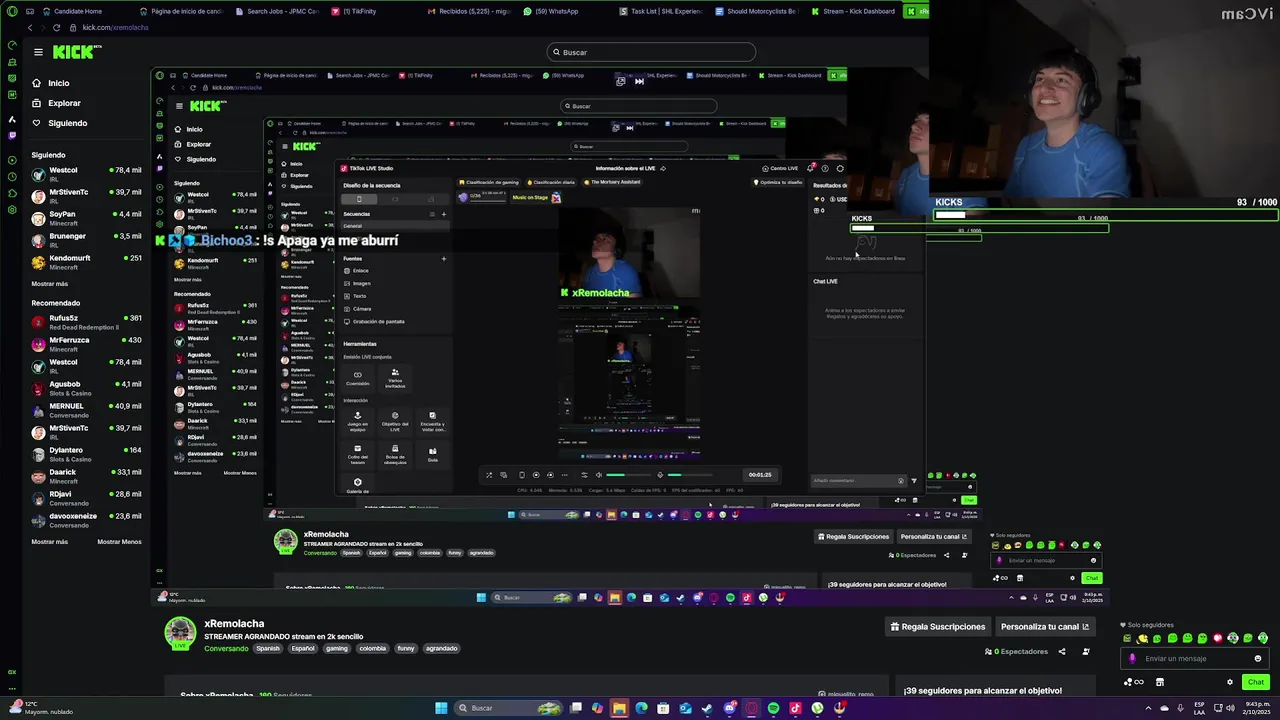
Task: Open Kendomurft in the outermost Siguiendo list
Action: [x=86, y=262]
